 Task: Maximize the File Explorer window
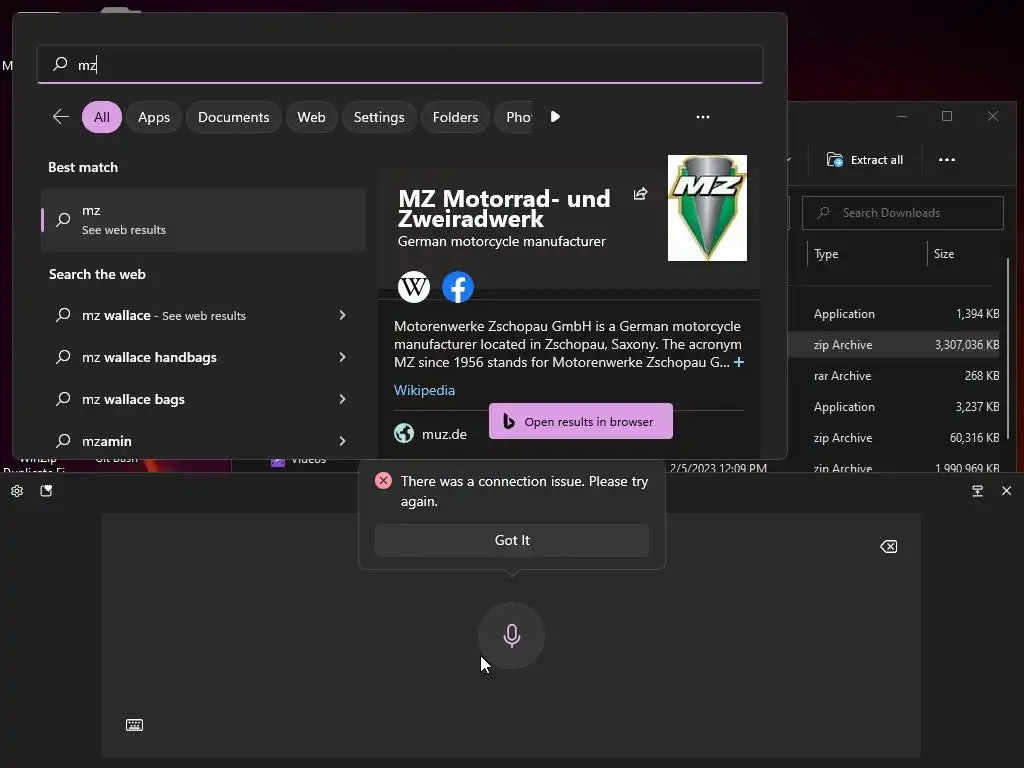pyautogui.click(x=947, y=116)
